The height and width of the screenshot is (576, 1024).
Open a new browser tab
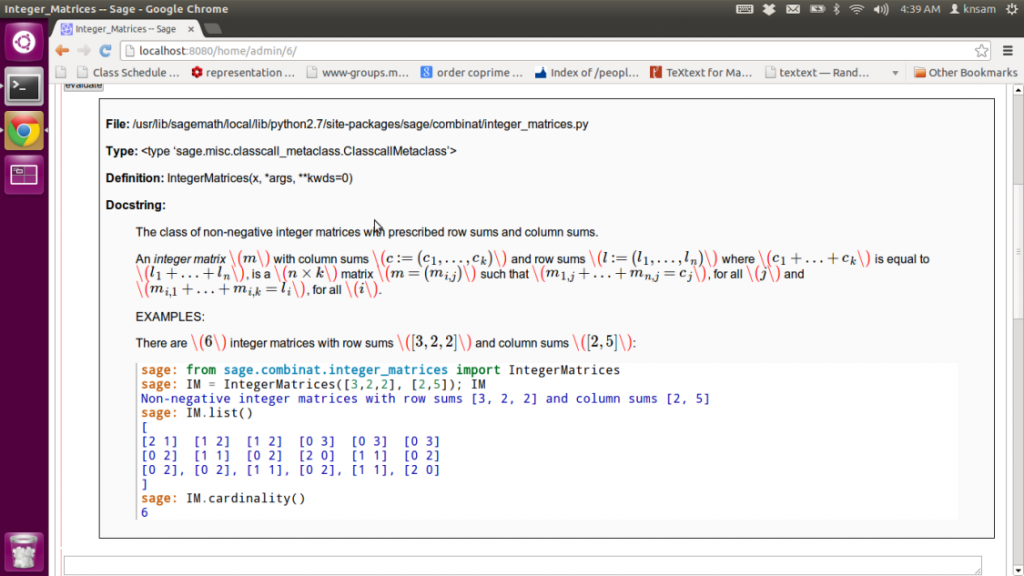pyautogui.click(x=213, y=29)
